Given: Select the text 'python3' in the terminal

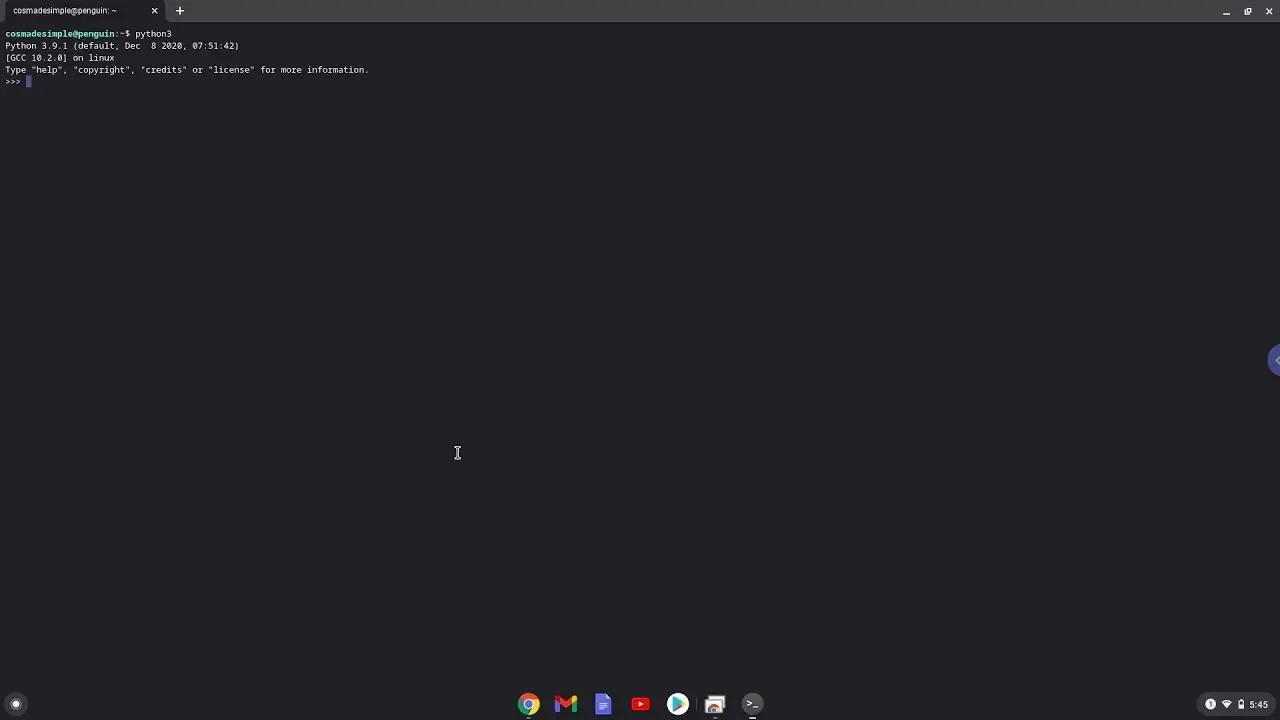Looking at the screenshot, I should click(152, 33).
